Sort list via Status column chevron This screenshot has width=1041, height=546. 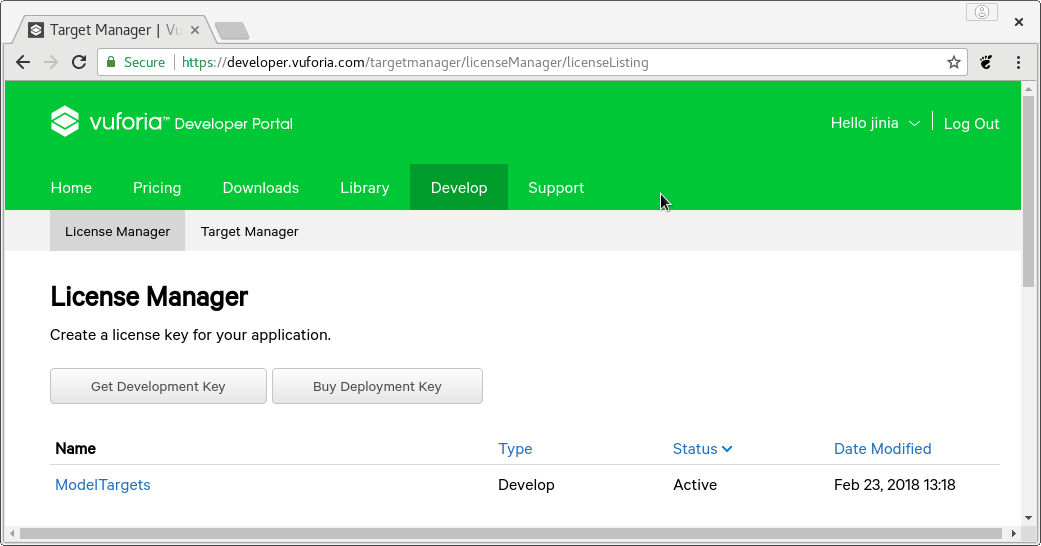tap(727, 449)
